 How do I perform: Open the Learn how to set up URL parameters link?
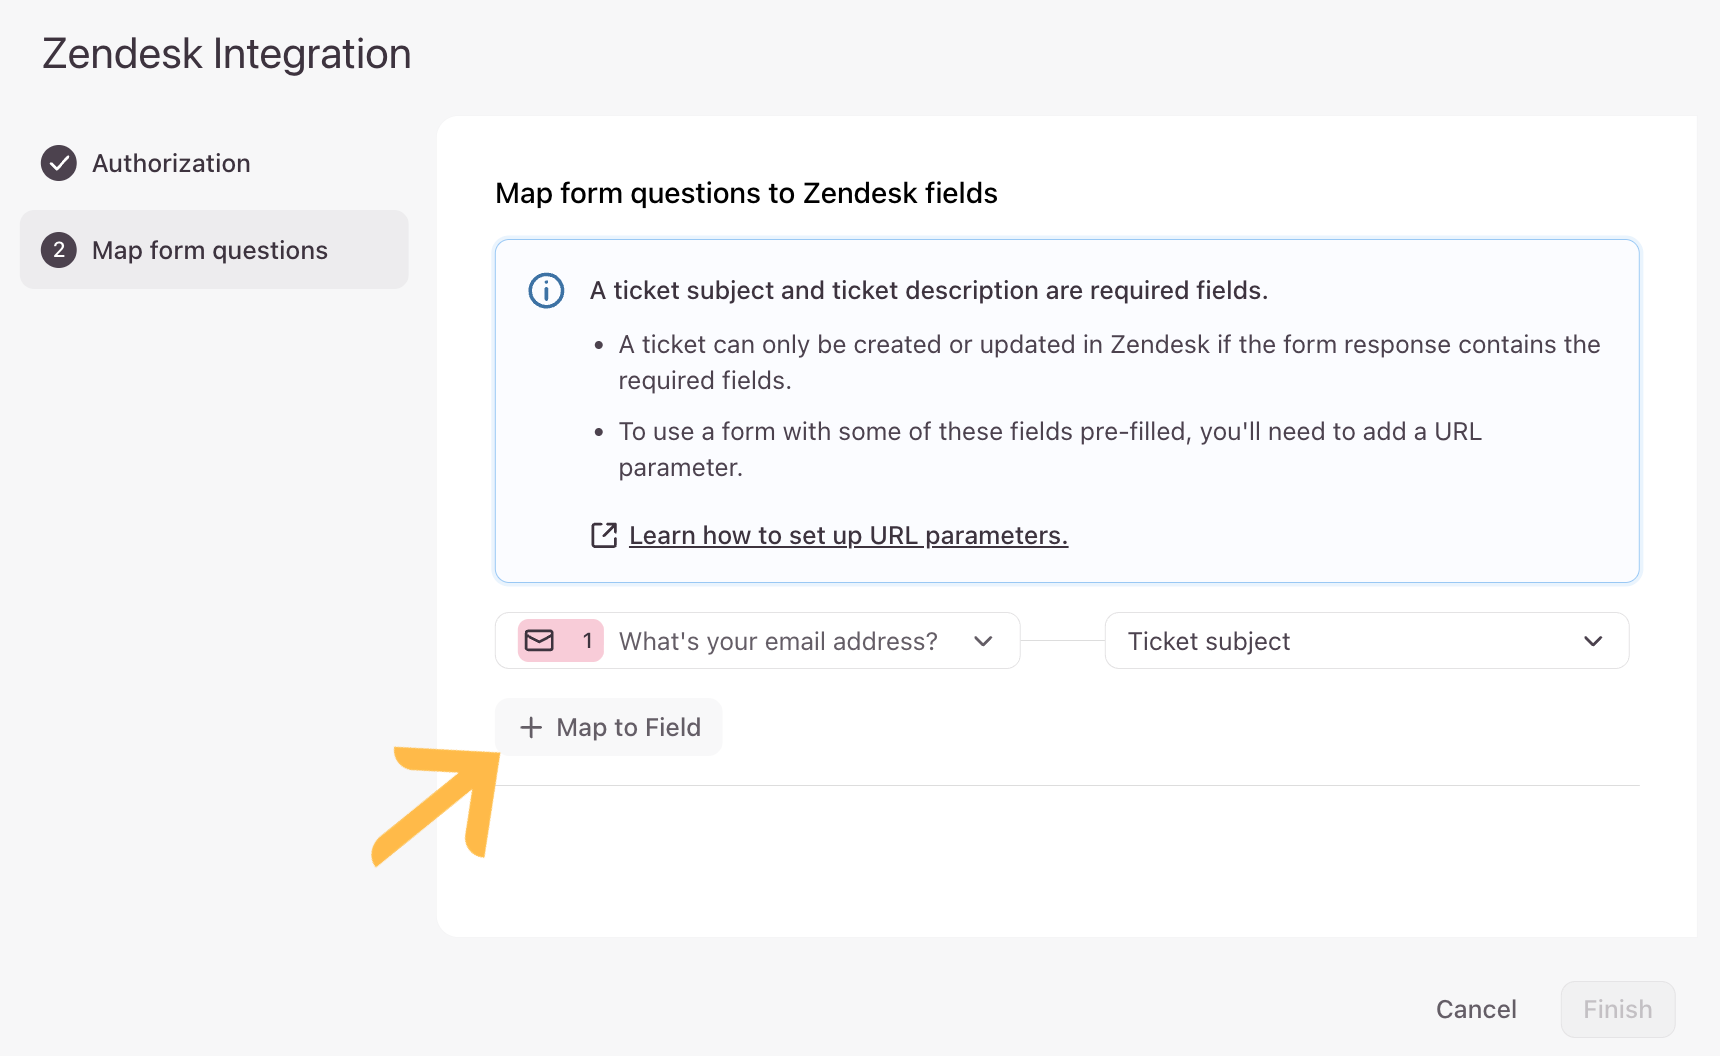848,536
